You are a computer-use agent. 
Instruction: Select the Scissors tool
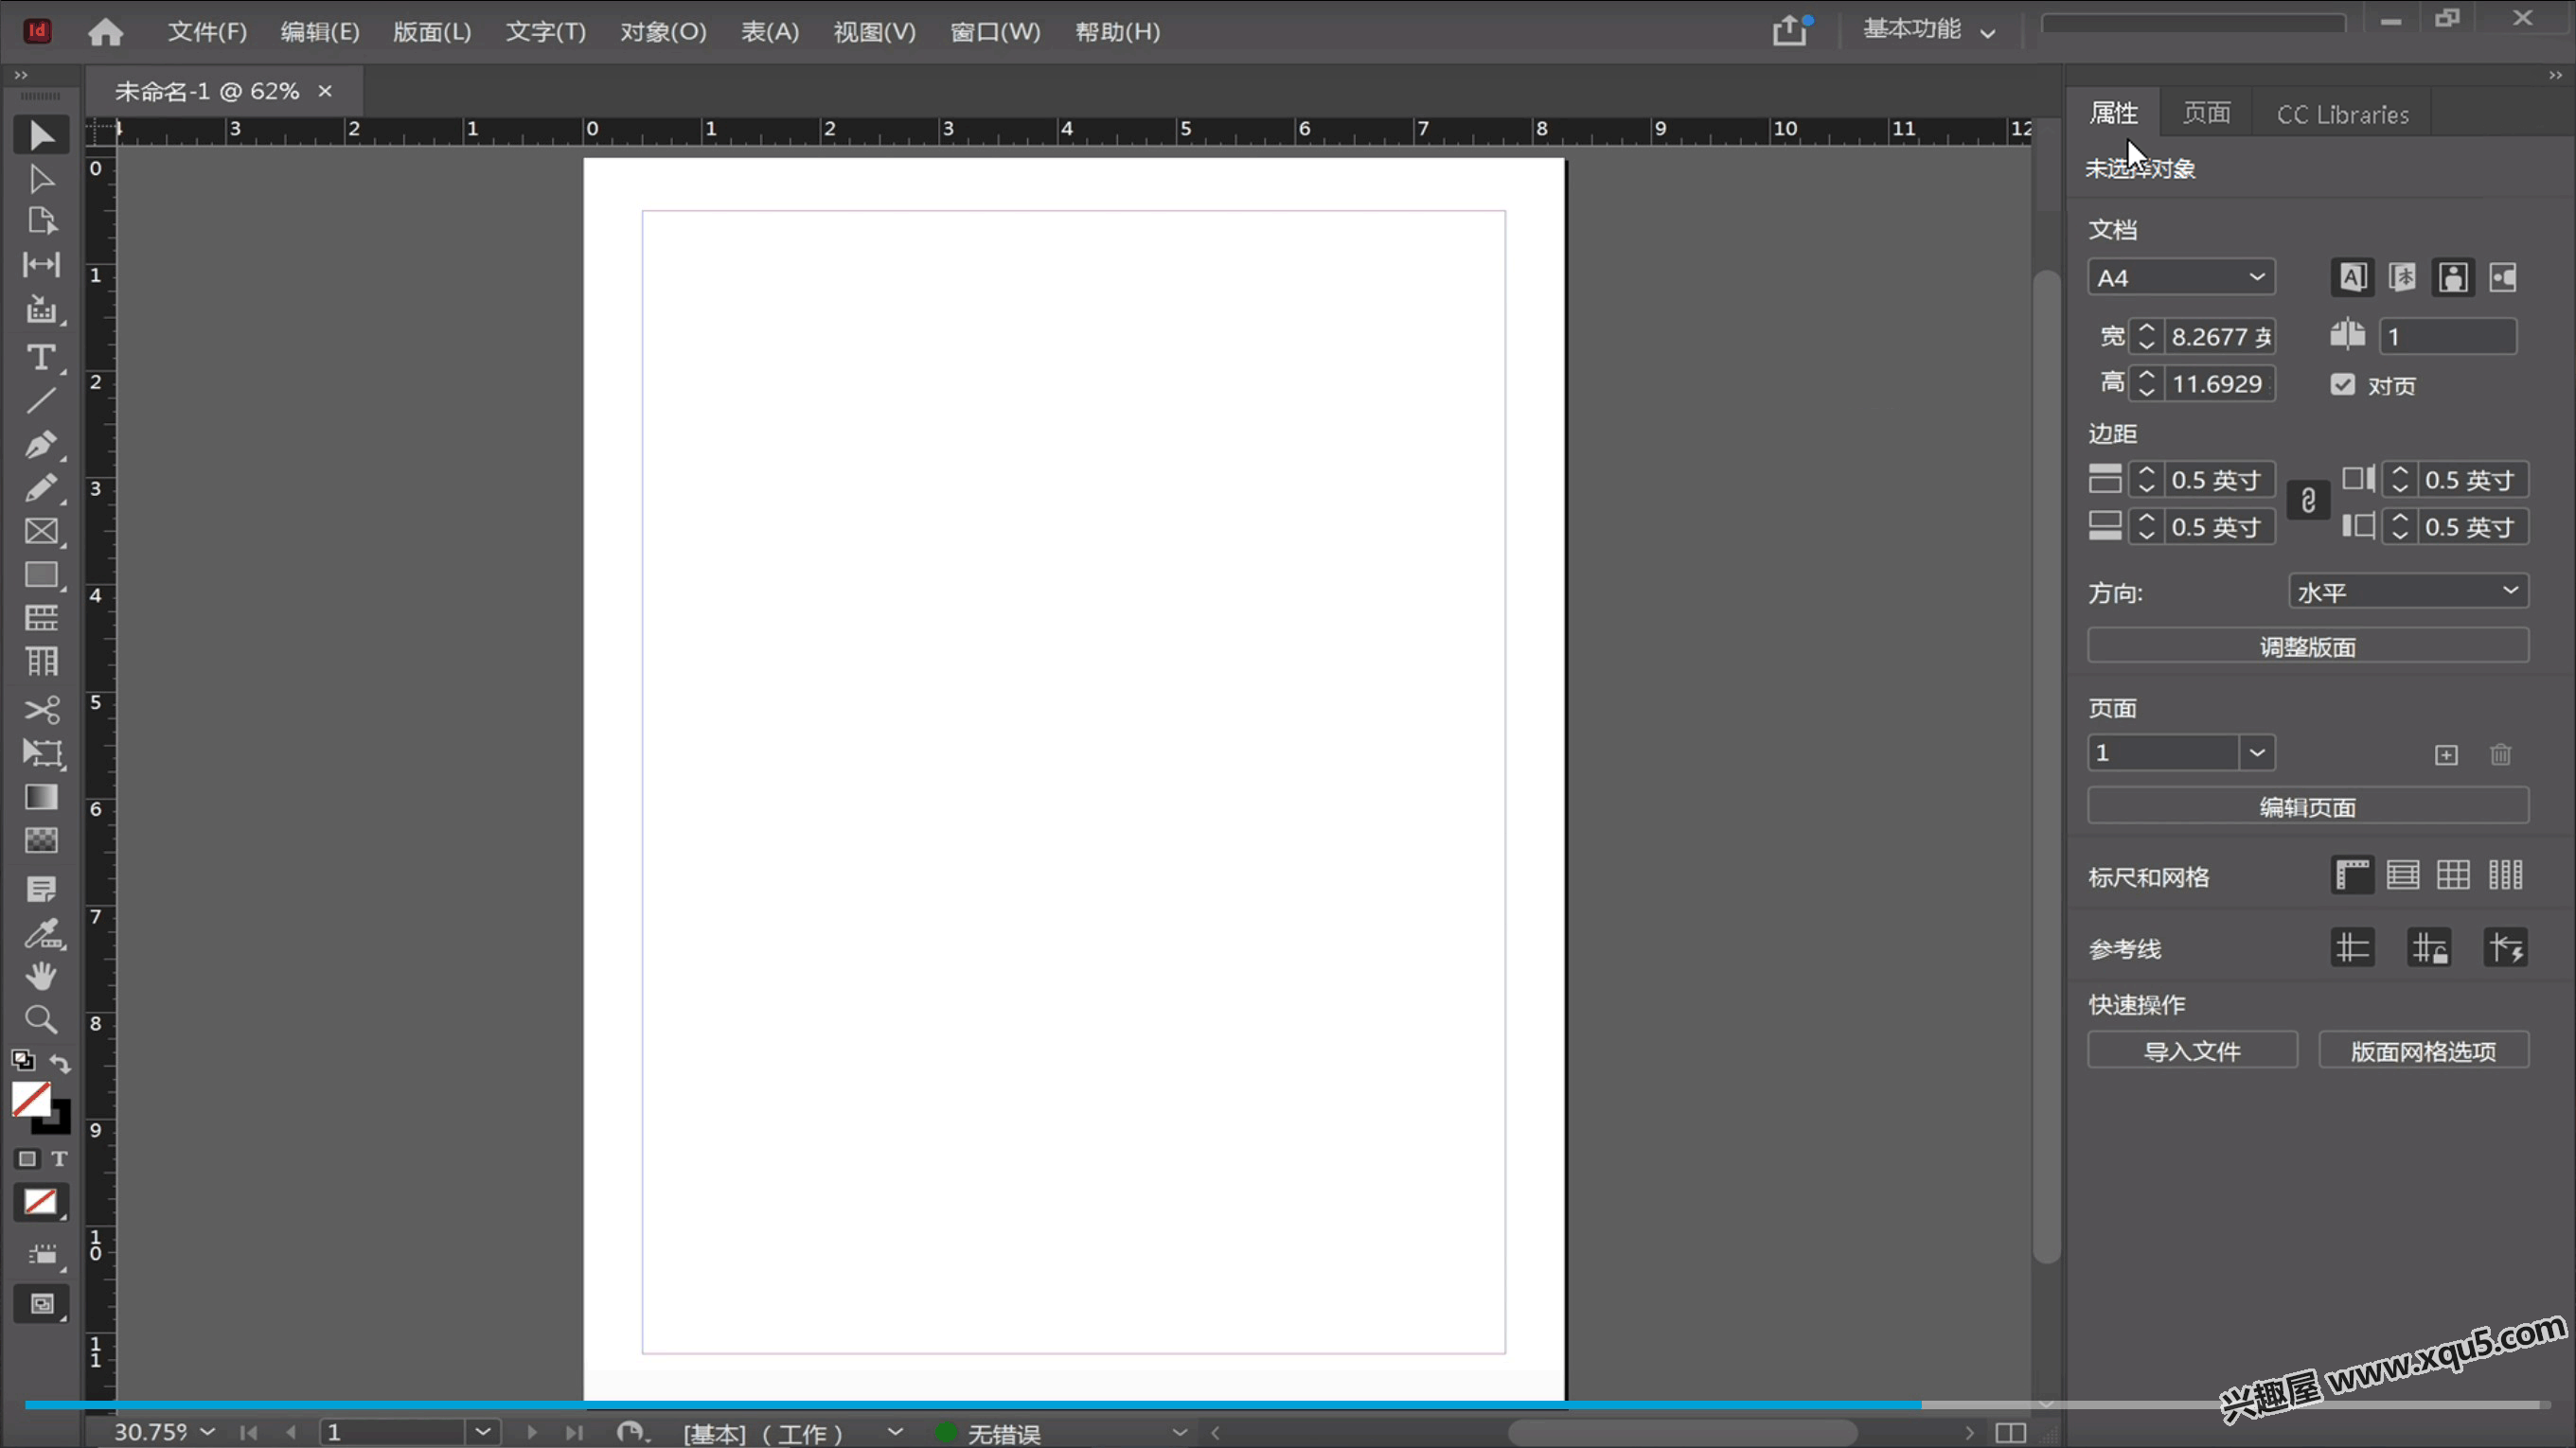[41, 709]
